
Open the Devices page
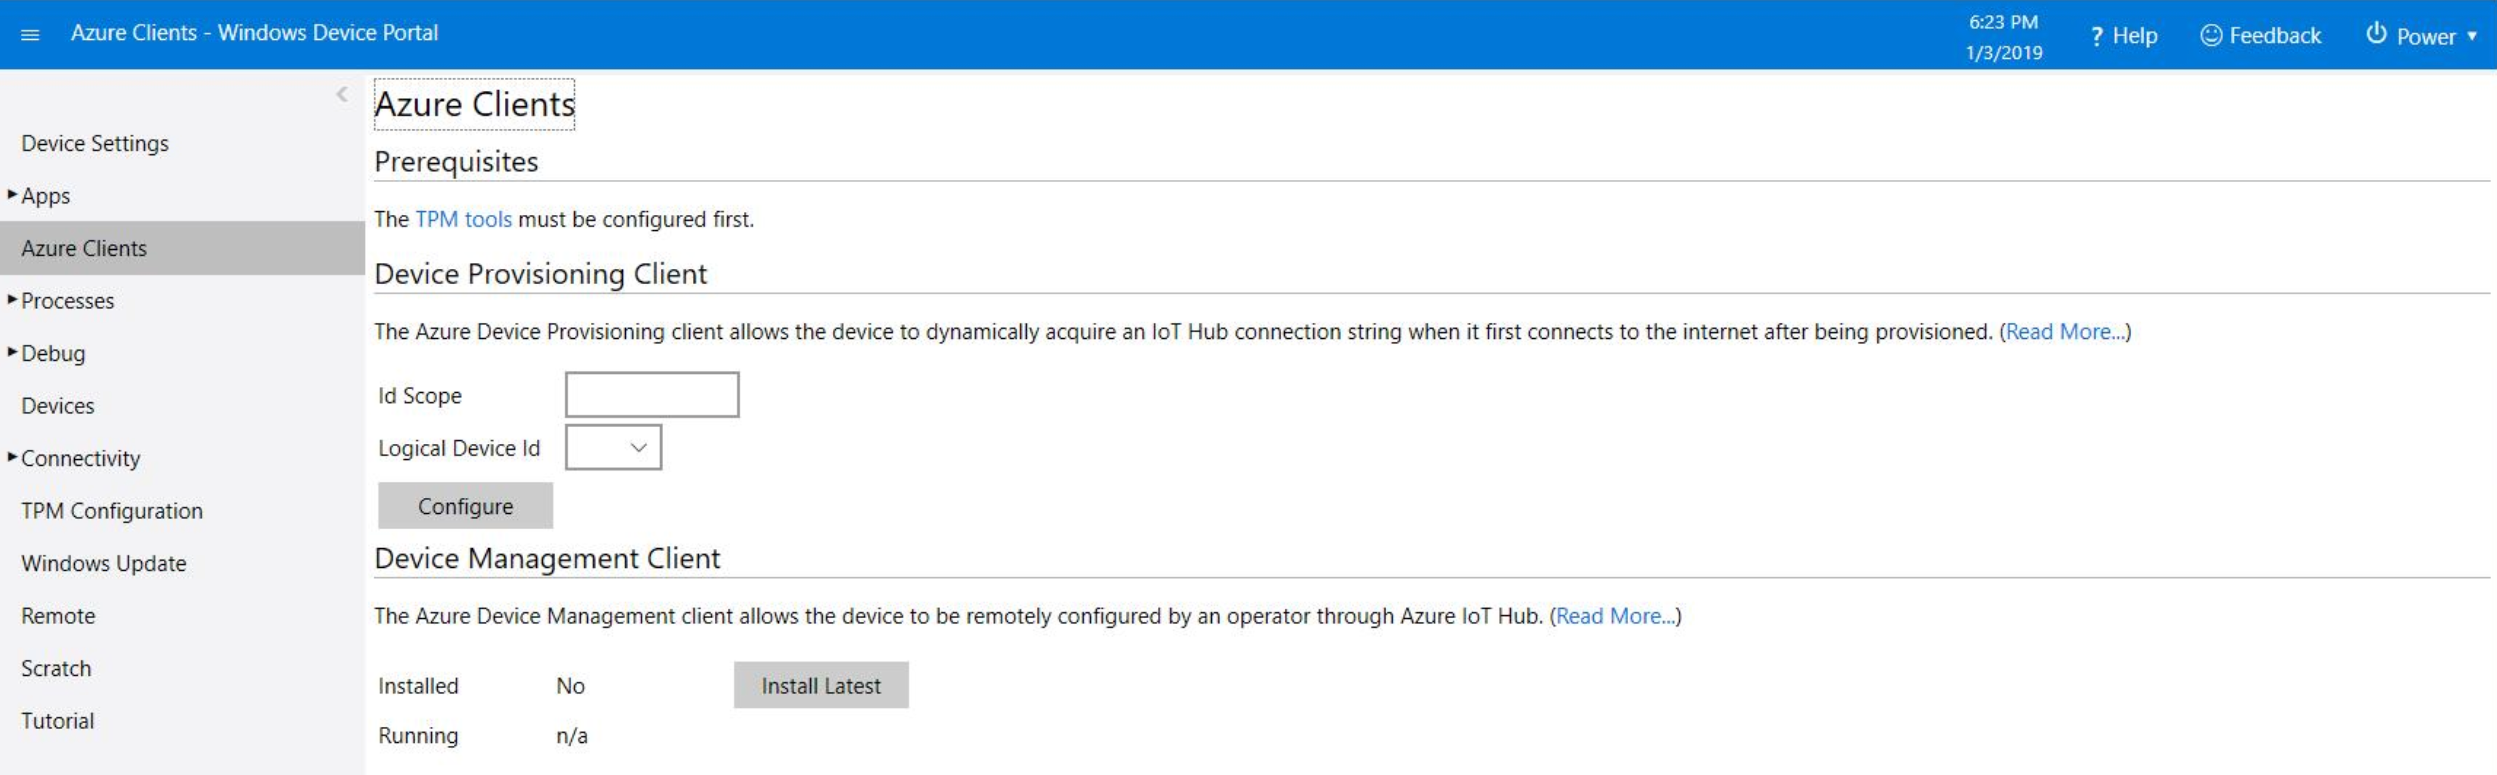click(58, 405)
